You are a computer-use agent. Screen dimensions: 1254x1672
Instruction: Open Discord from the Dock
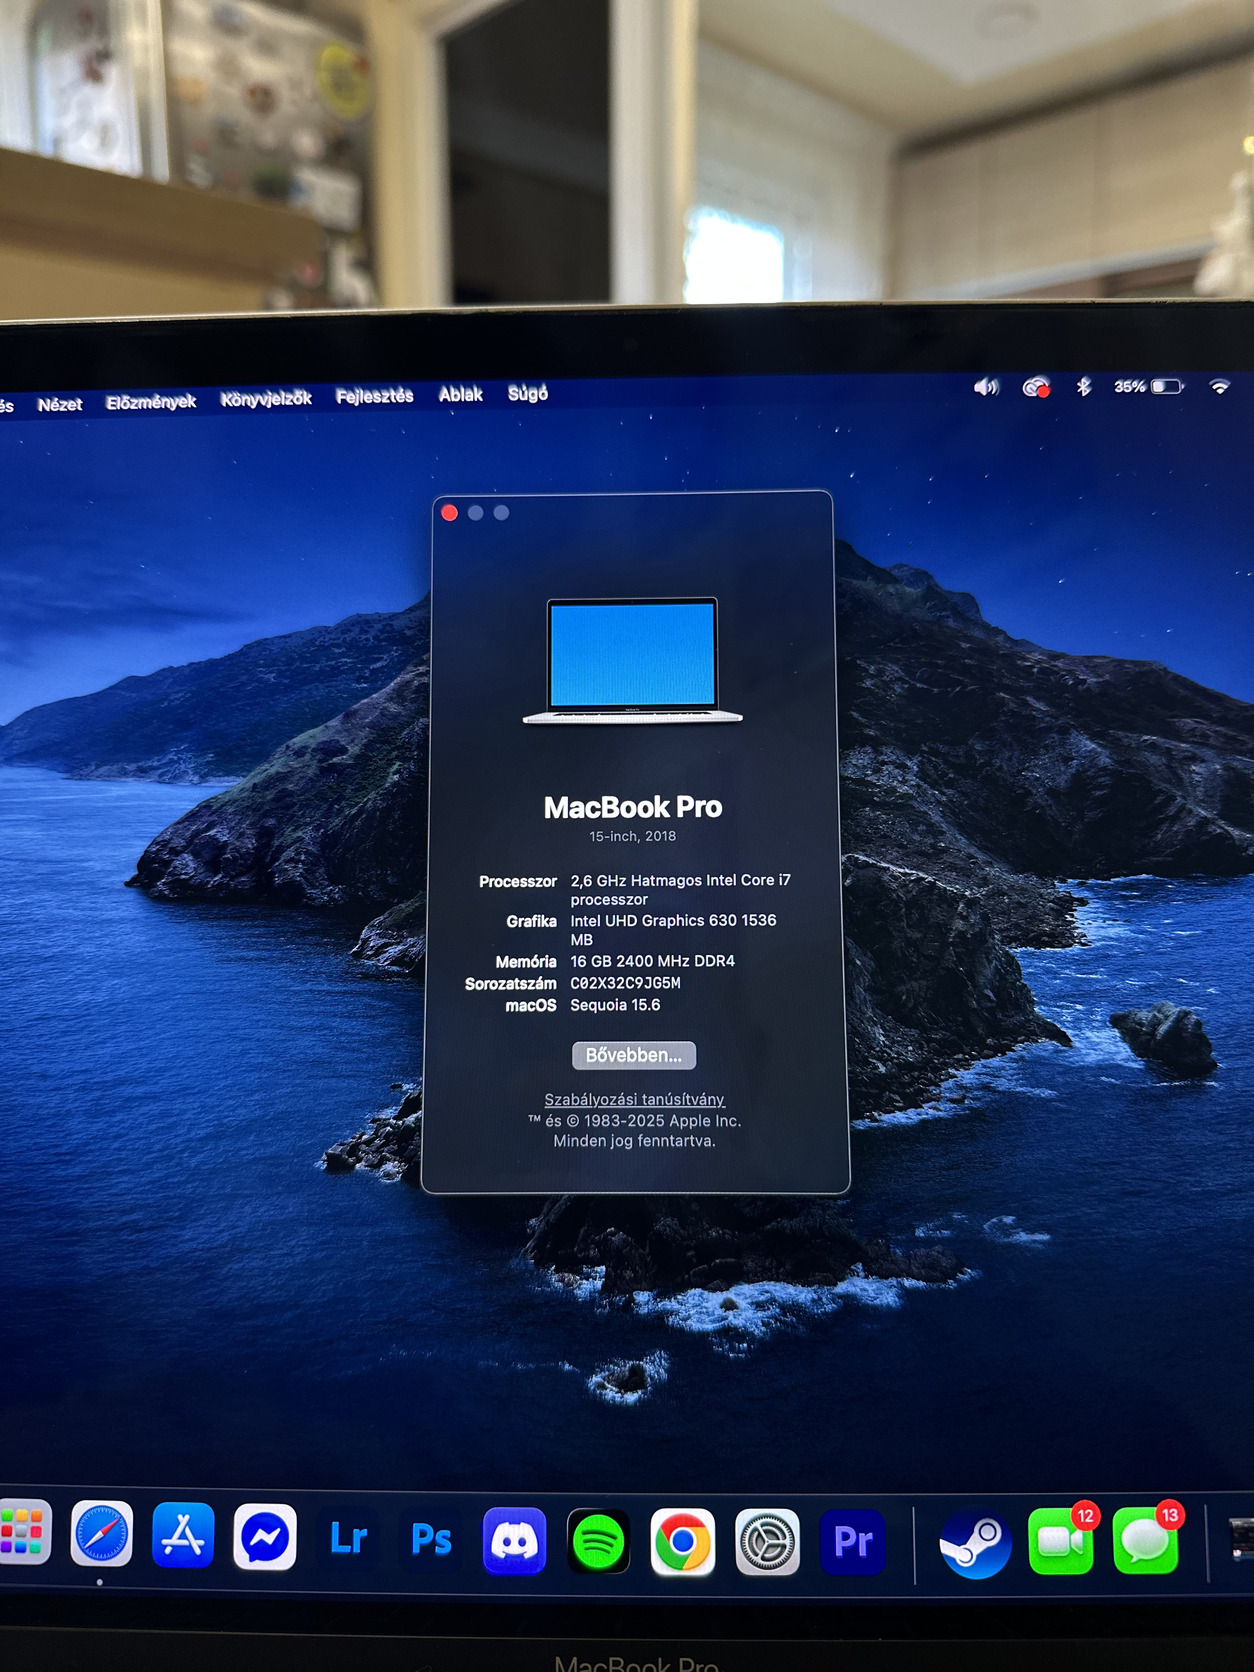tap(515, 1541)
